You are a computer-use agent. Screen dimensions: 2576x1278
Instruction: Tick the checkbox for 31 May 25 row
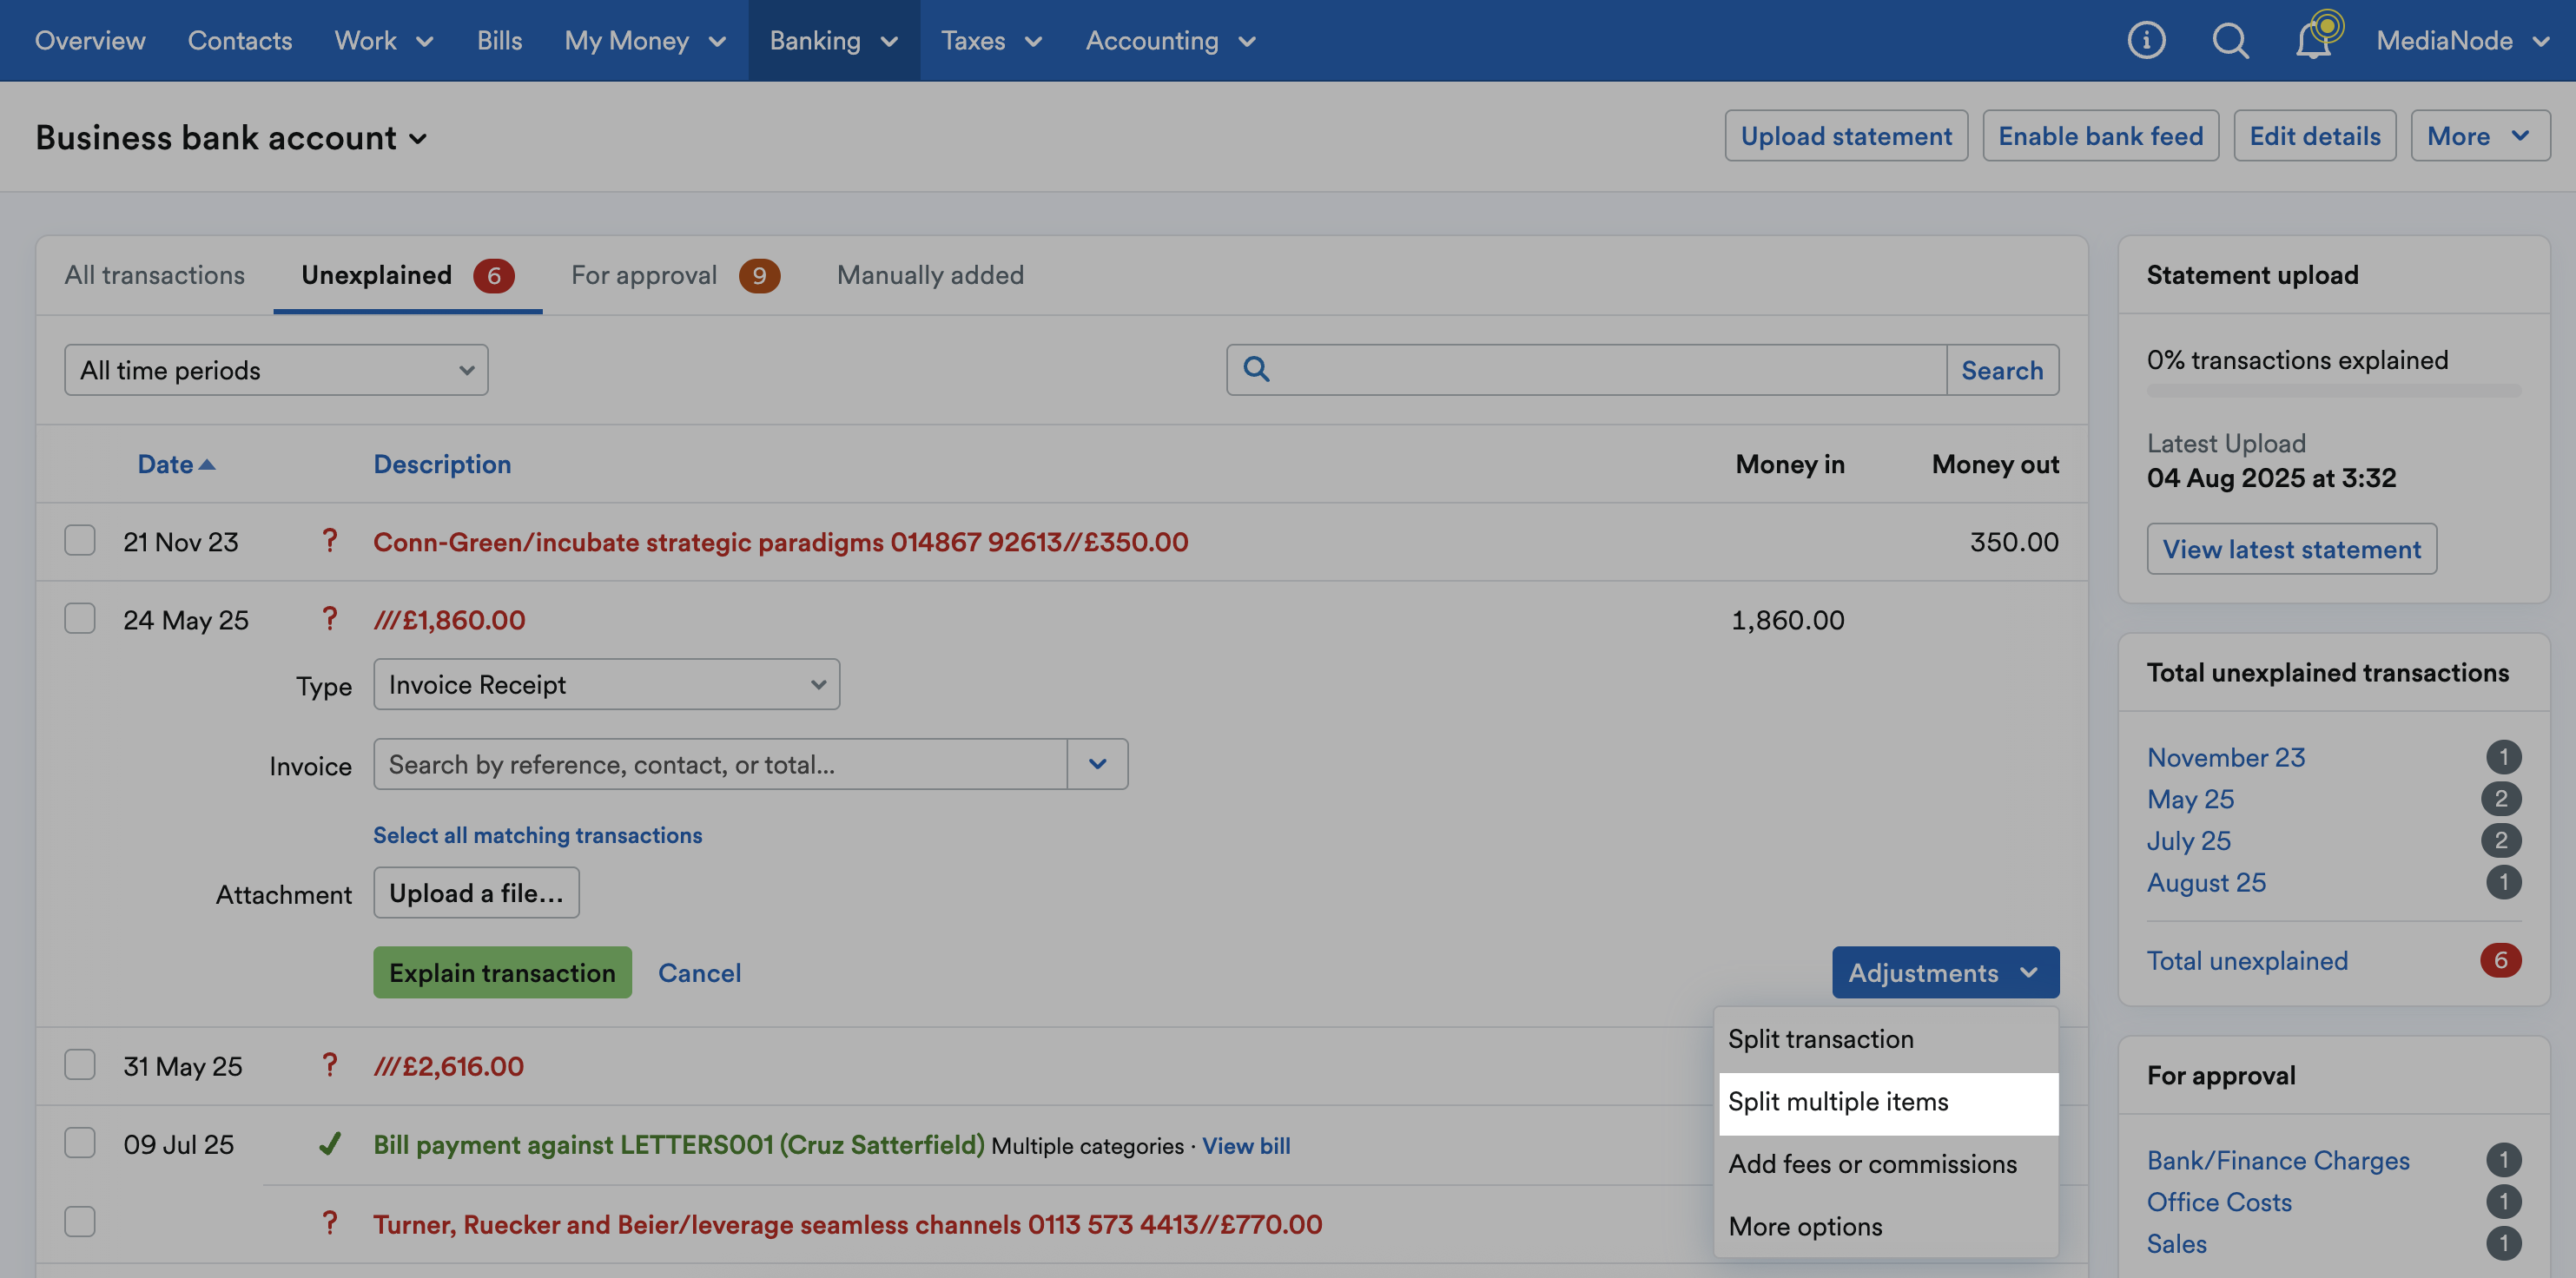click(x=80, y=1064)
